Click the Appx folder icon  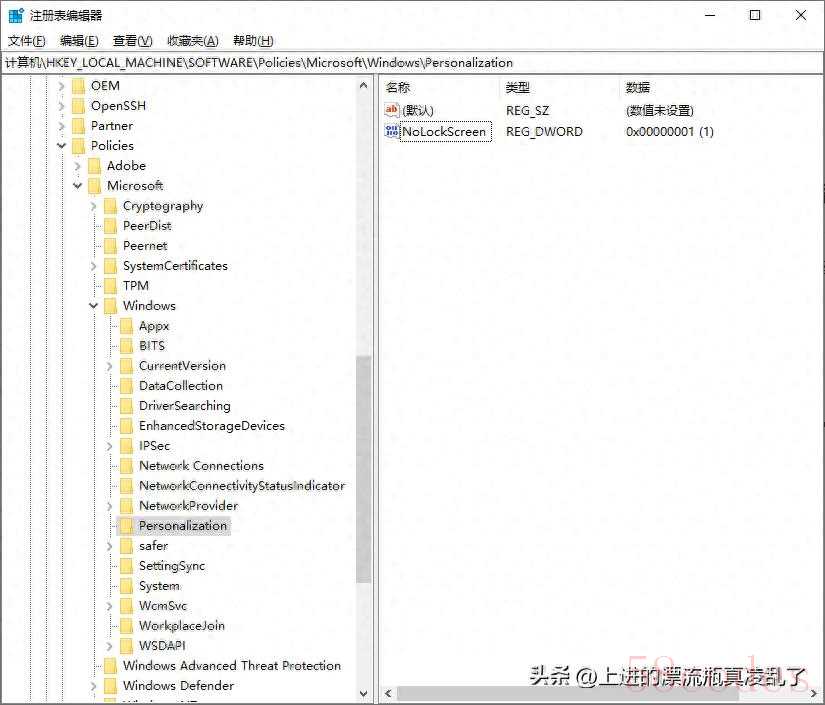click(x=126, y=326)
